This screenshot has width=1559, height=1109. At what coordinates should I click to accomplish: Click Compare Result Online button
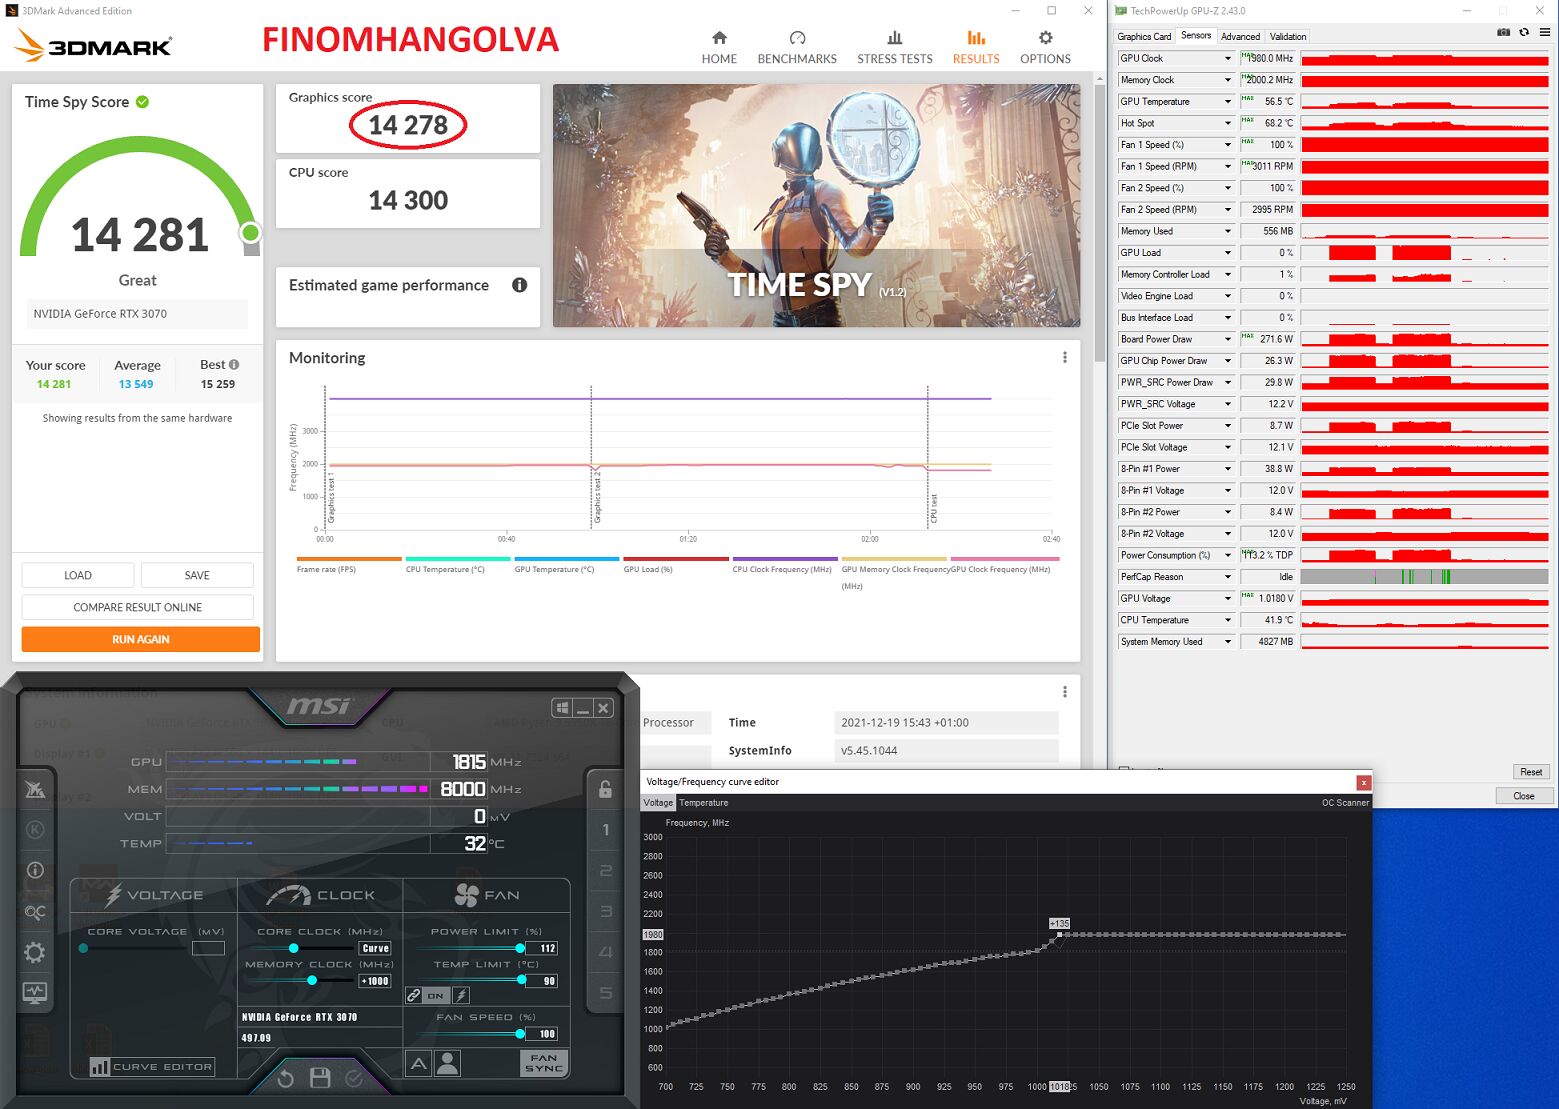point(138,607)
